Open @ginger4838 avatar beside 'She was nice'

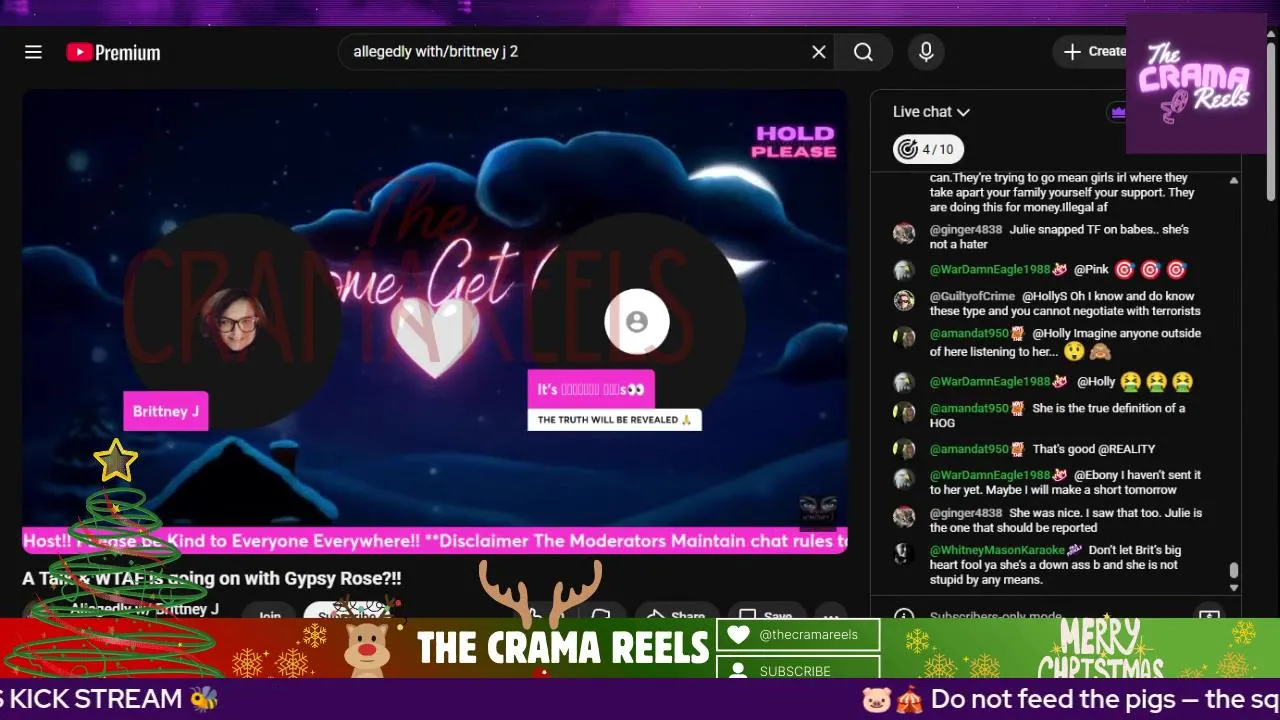tap(904, 516)
